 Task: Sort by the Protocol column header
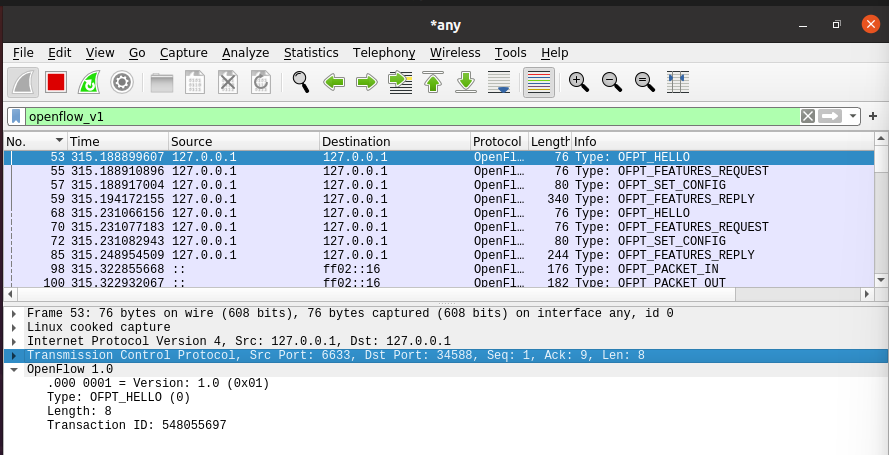point(499,142)
